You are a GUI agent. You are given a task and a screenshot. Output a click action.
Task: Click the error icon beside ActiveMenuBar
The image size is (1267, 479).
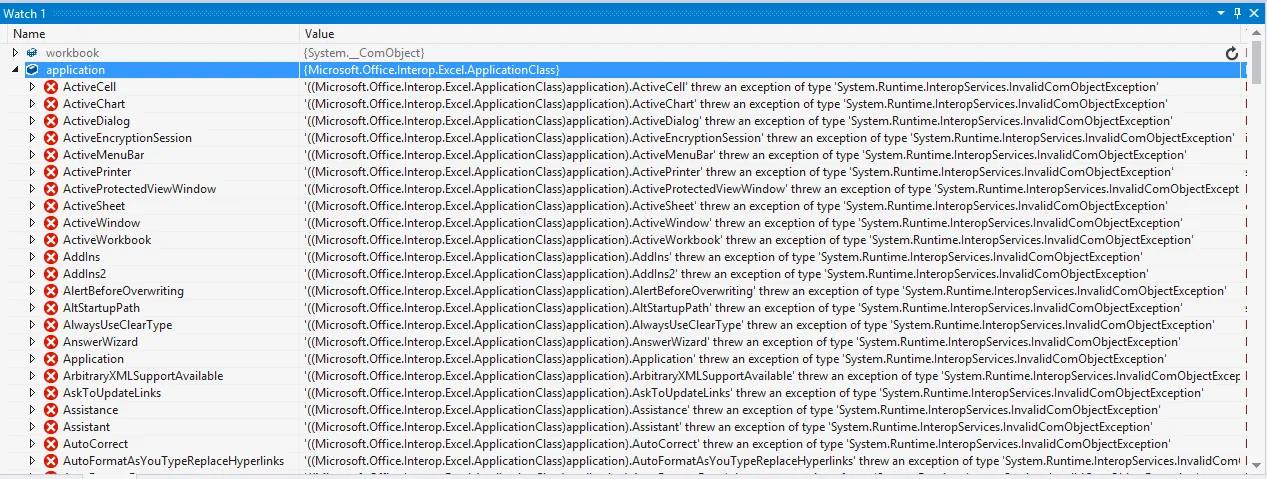tap(51, 155)
